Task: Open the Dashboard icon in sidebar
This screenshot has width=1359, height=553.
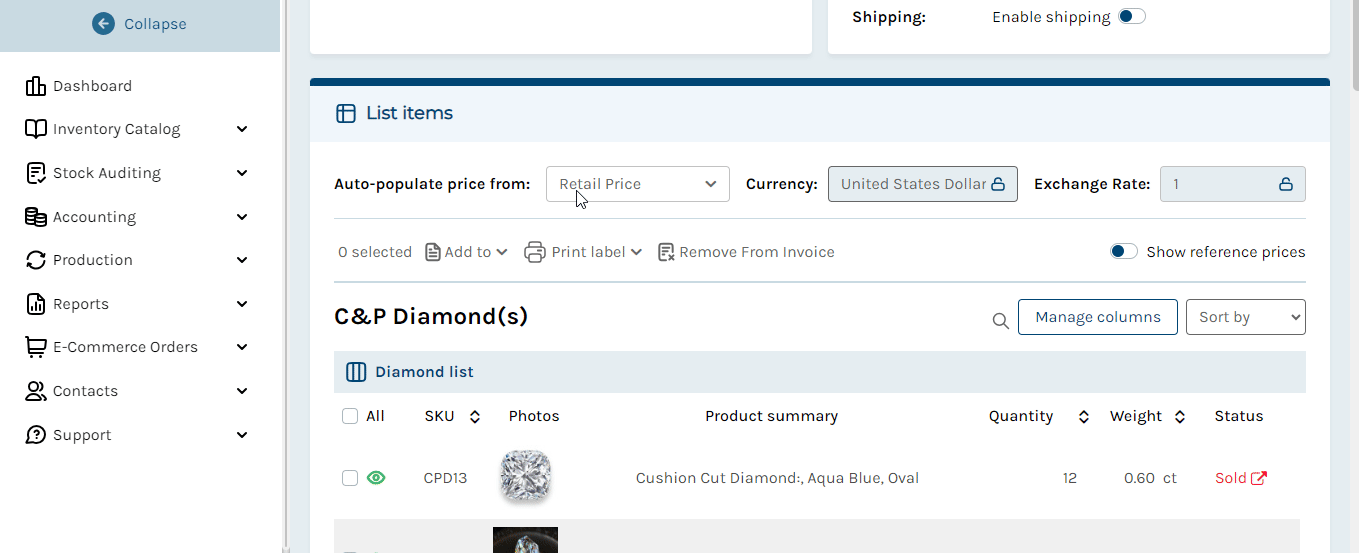Action: pyautogui.click(x=36, y=86)
